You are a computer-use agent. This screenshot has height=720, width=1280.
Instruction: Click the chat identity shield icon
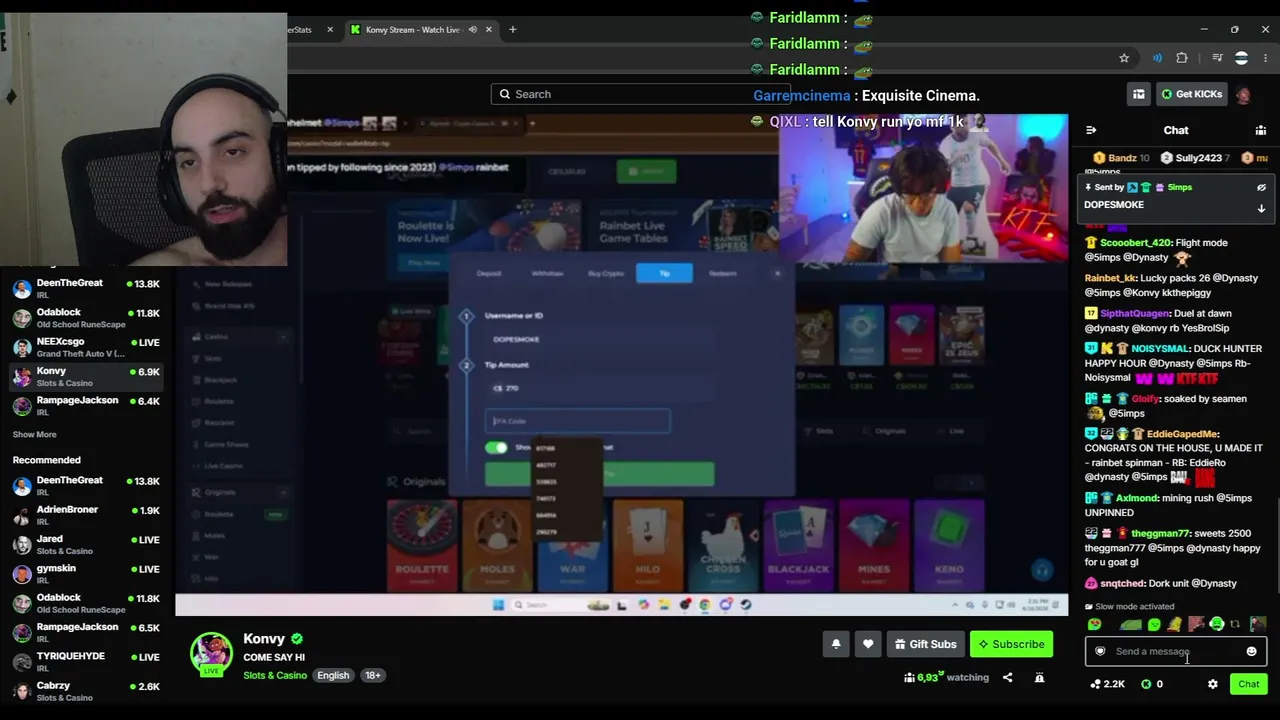coord(1100,652)
